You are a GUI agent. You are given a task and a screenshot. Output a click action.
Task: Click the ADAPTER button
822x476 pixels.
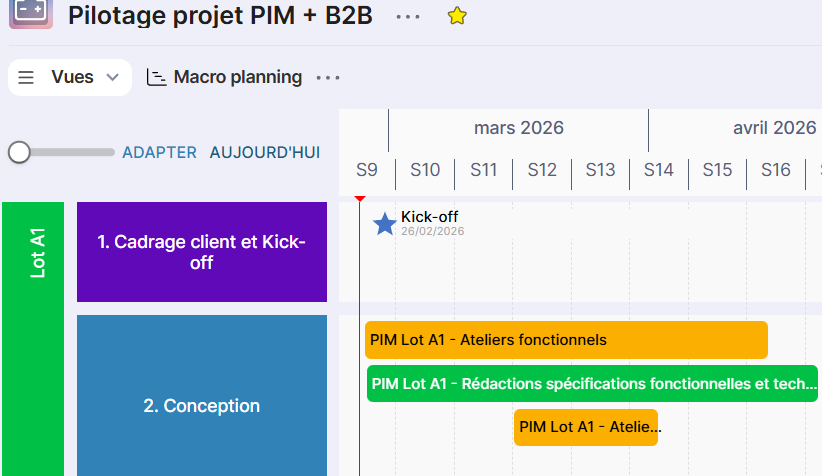159,152
